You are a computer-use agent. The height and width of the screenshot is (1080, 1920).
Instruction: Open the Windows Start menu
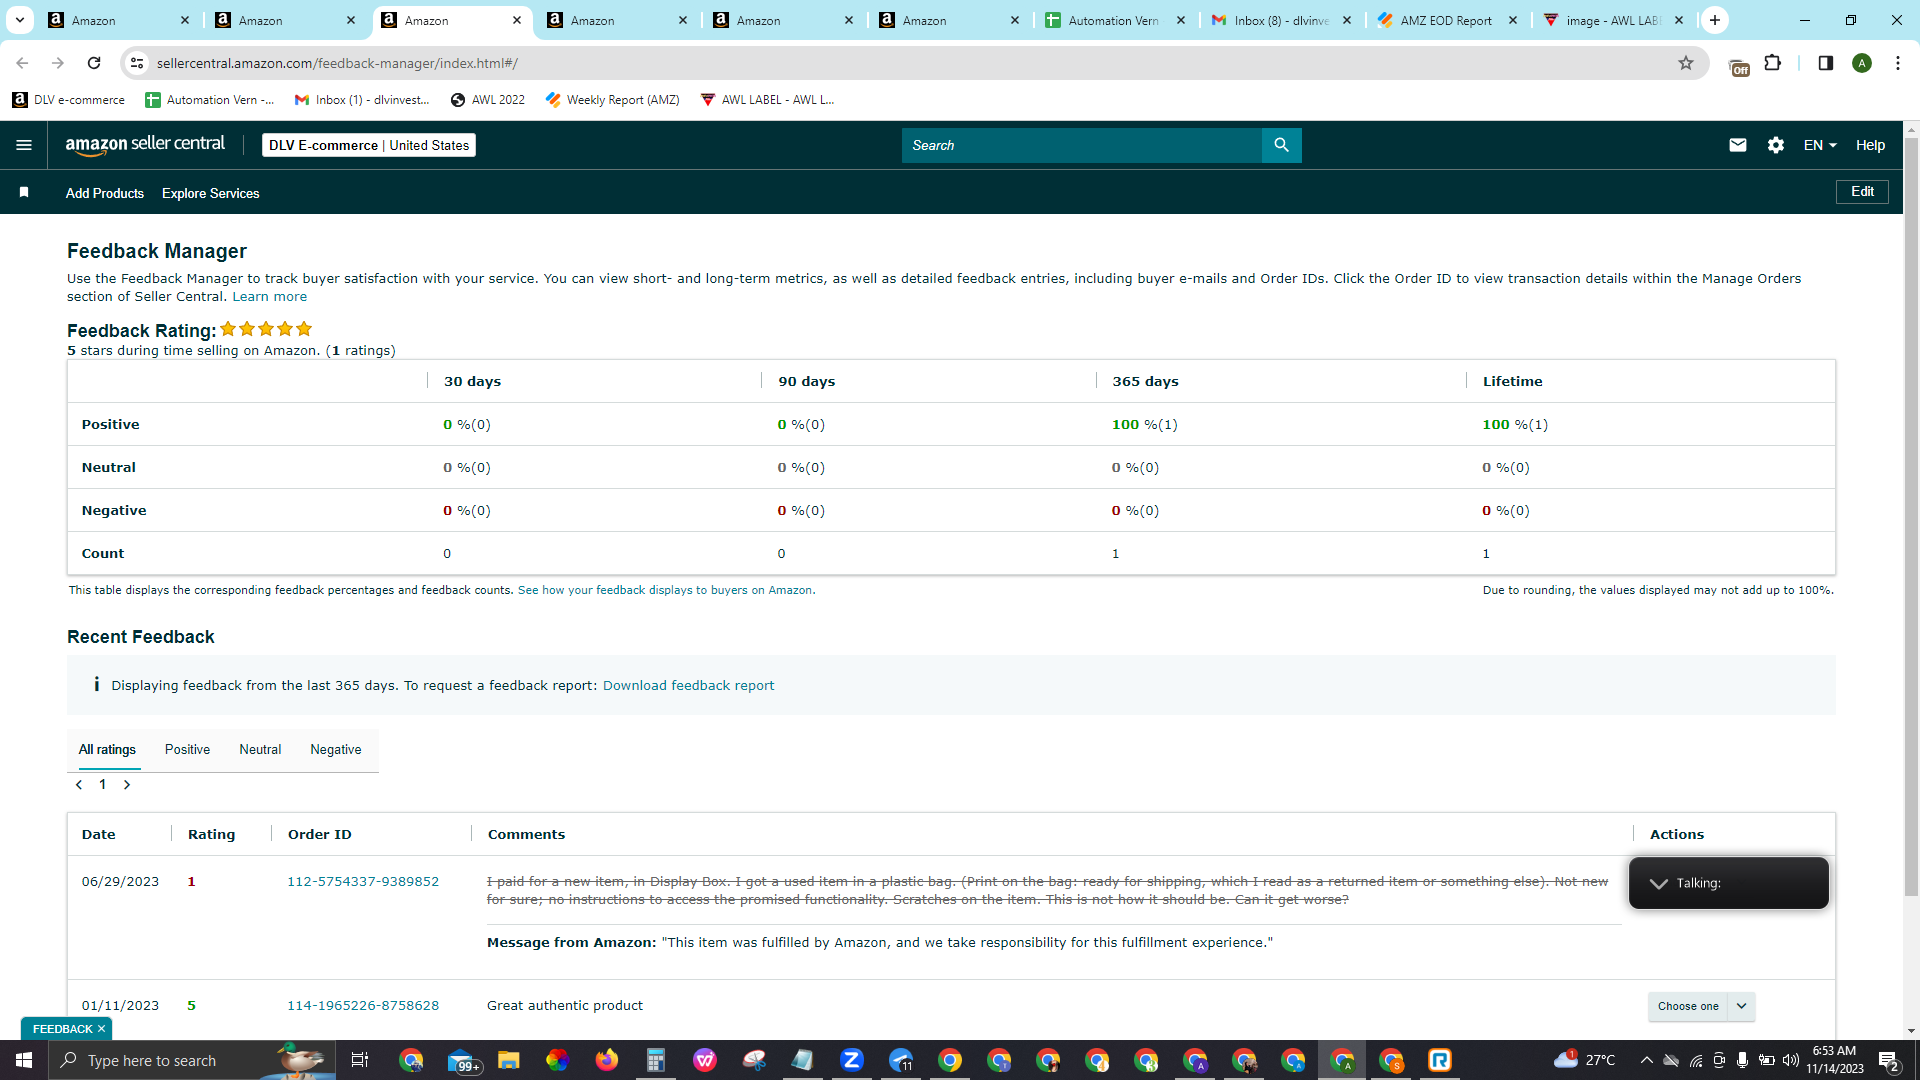(x=24, y=1060)
